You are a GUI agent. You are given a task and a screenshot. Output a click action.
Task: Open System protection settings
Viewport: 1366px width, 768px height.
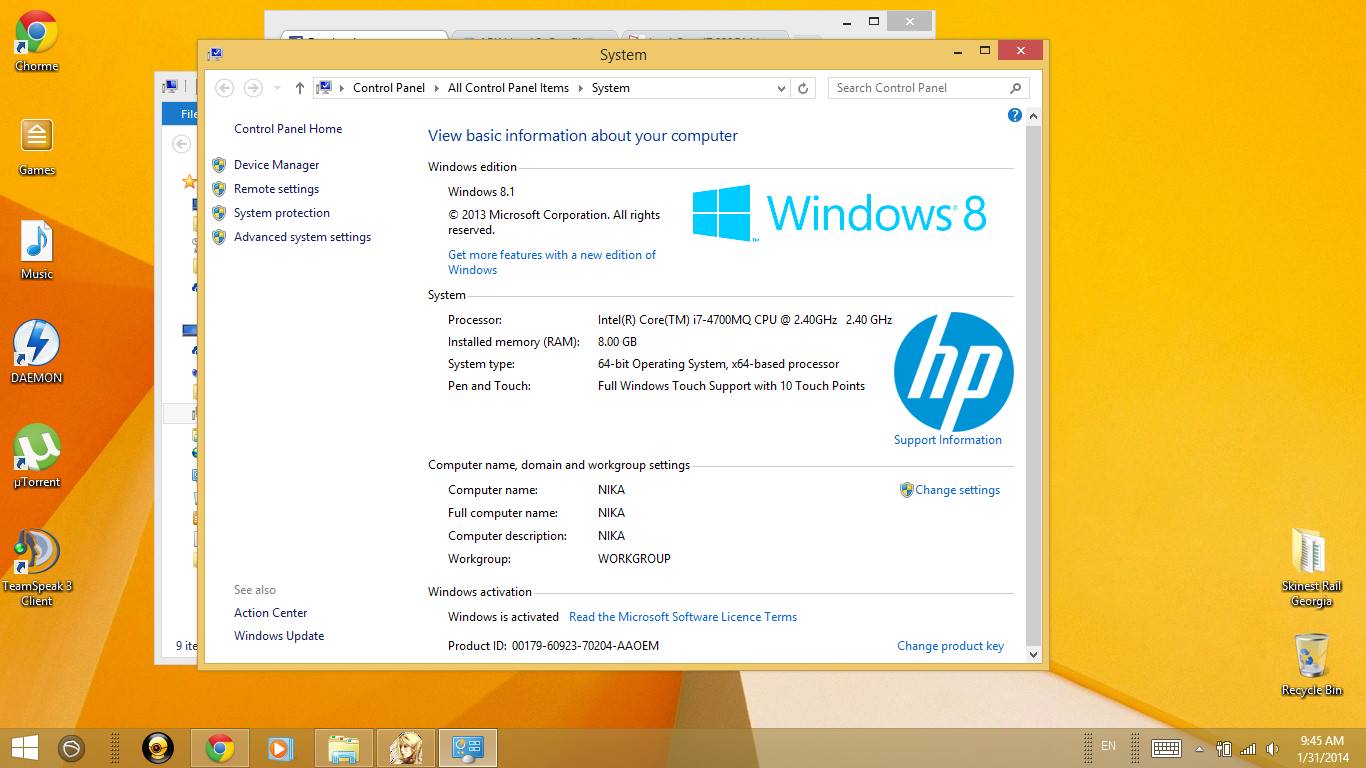[x=281, y=213]
